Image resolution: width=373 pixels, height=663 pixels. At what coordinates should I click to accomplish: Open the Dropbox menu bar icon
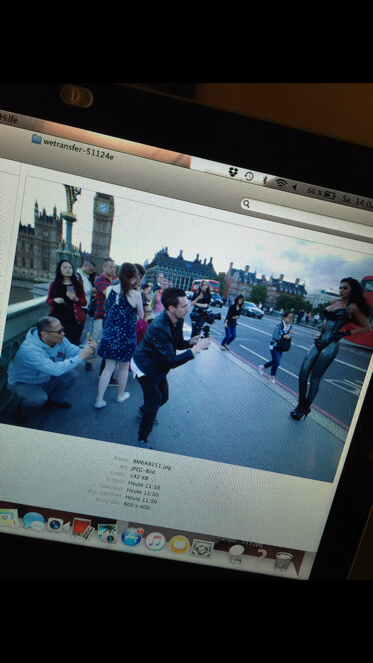click(233, 172)
